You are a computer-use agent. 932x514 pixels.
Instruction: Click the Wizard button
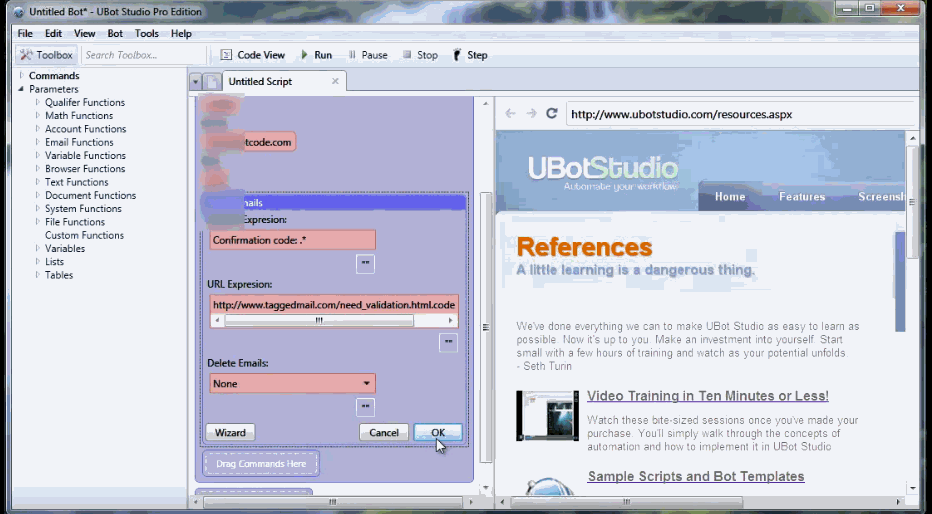230,433
